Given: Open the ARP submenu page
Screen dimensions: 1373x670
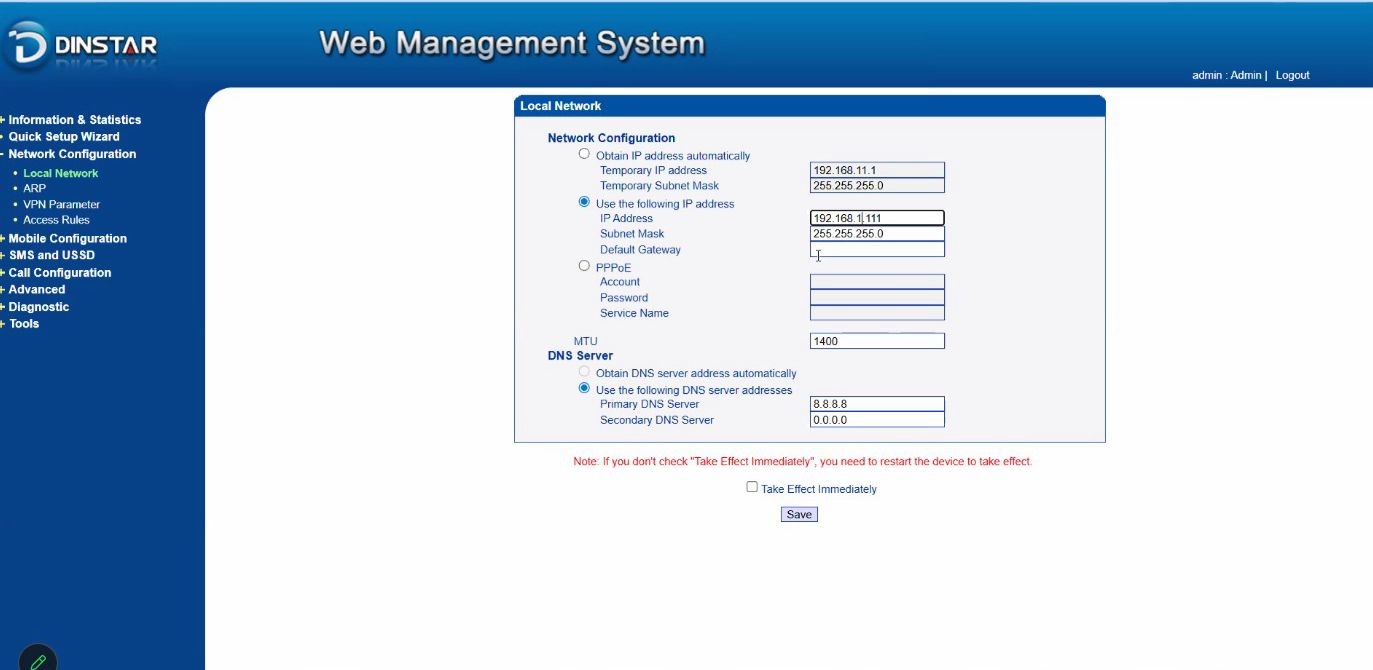Looking at the screenshot, I should (x=34, y=188).
